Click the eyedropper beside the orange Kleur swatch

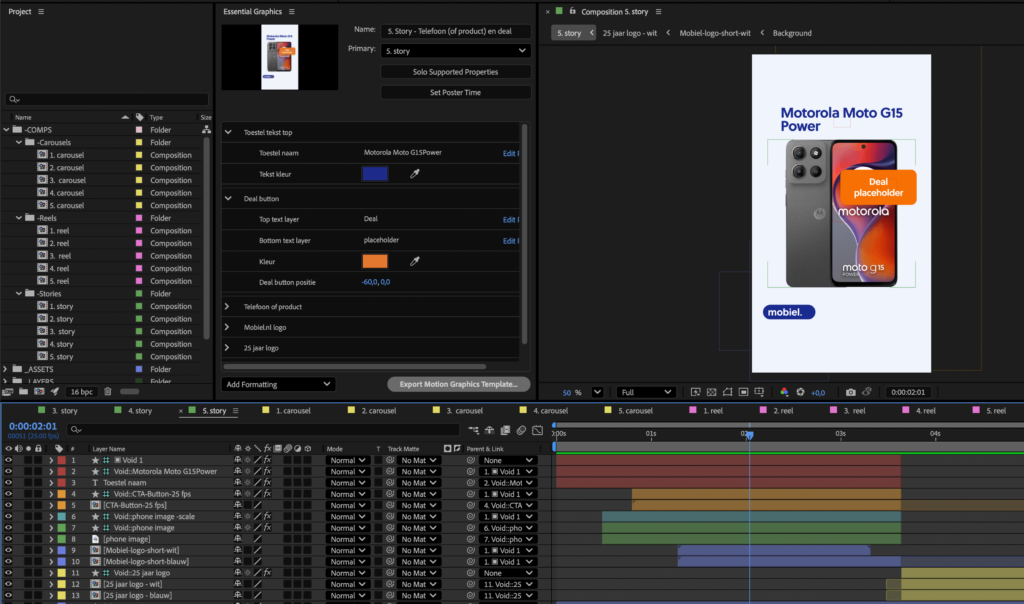[413, 261]
